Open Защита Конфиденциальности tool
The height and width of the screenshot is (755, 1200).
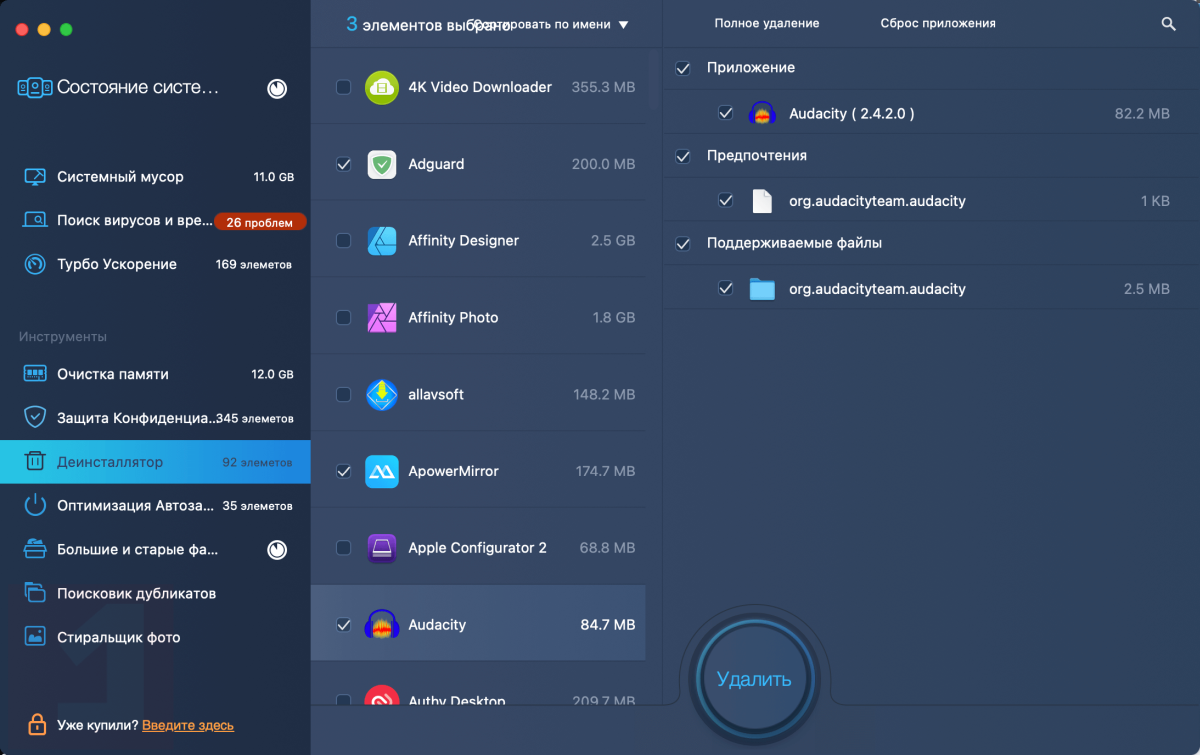[155, 418]
